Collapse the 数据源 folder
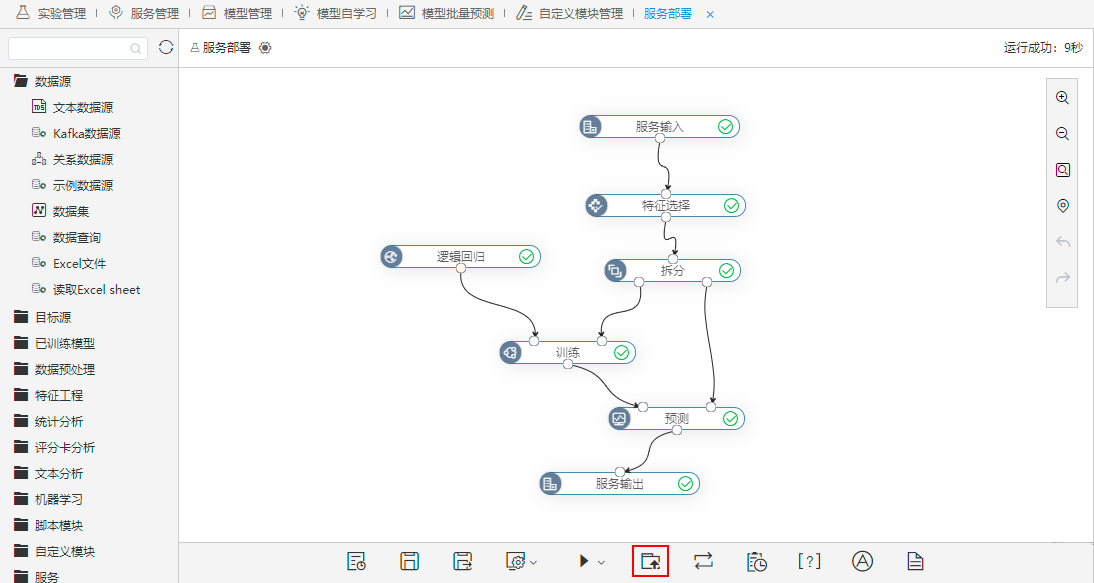This screenshot has width=1094, height=583. click(x=43, y=82)
